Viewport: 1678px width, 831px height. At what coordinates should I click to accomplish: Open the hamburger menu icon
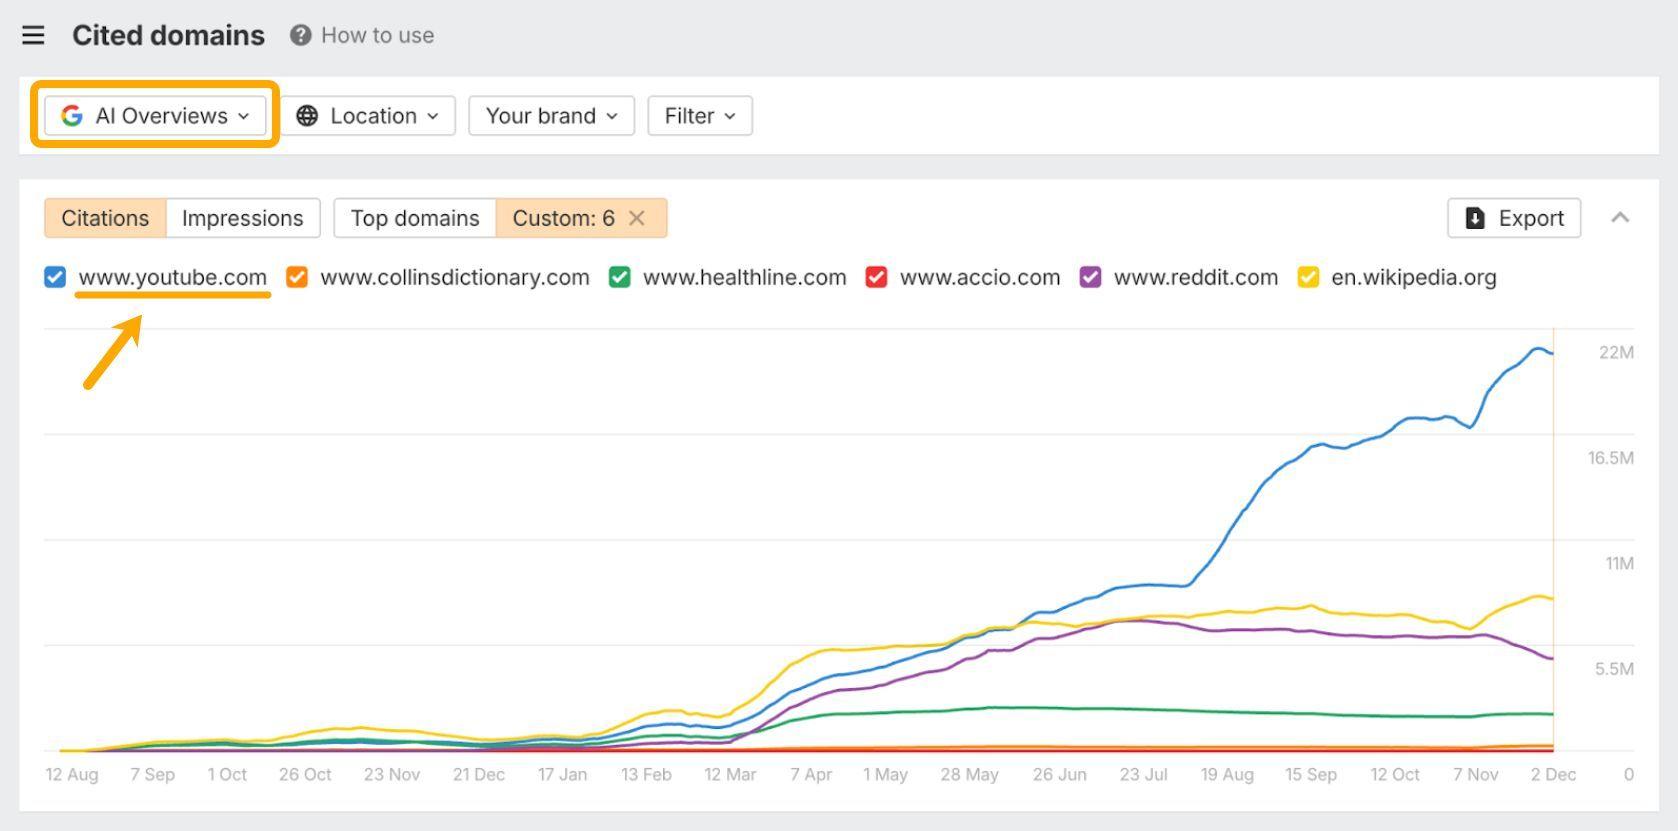[33, 36]
